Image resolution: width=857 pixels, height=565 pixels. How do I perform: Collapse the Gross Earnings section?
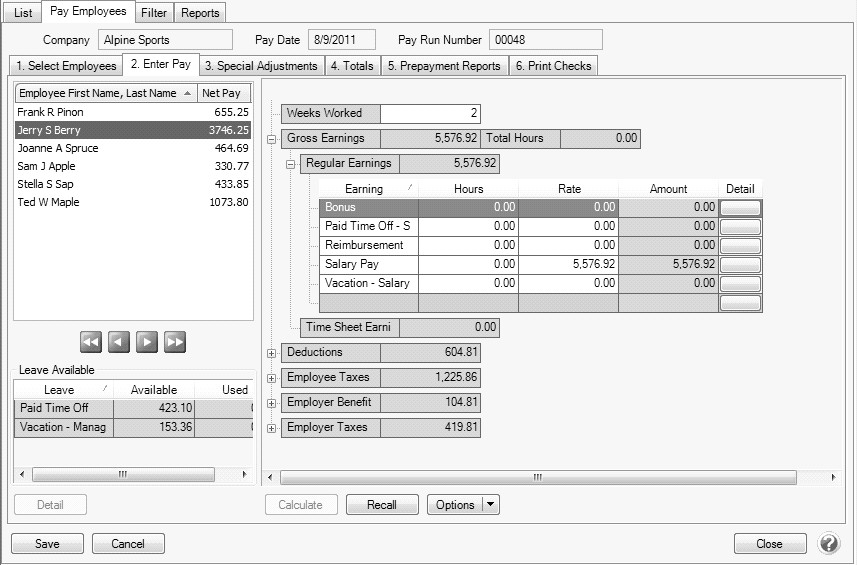[272, 139]
